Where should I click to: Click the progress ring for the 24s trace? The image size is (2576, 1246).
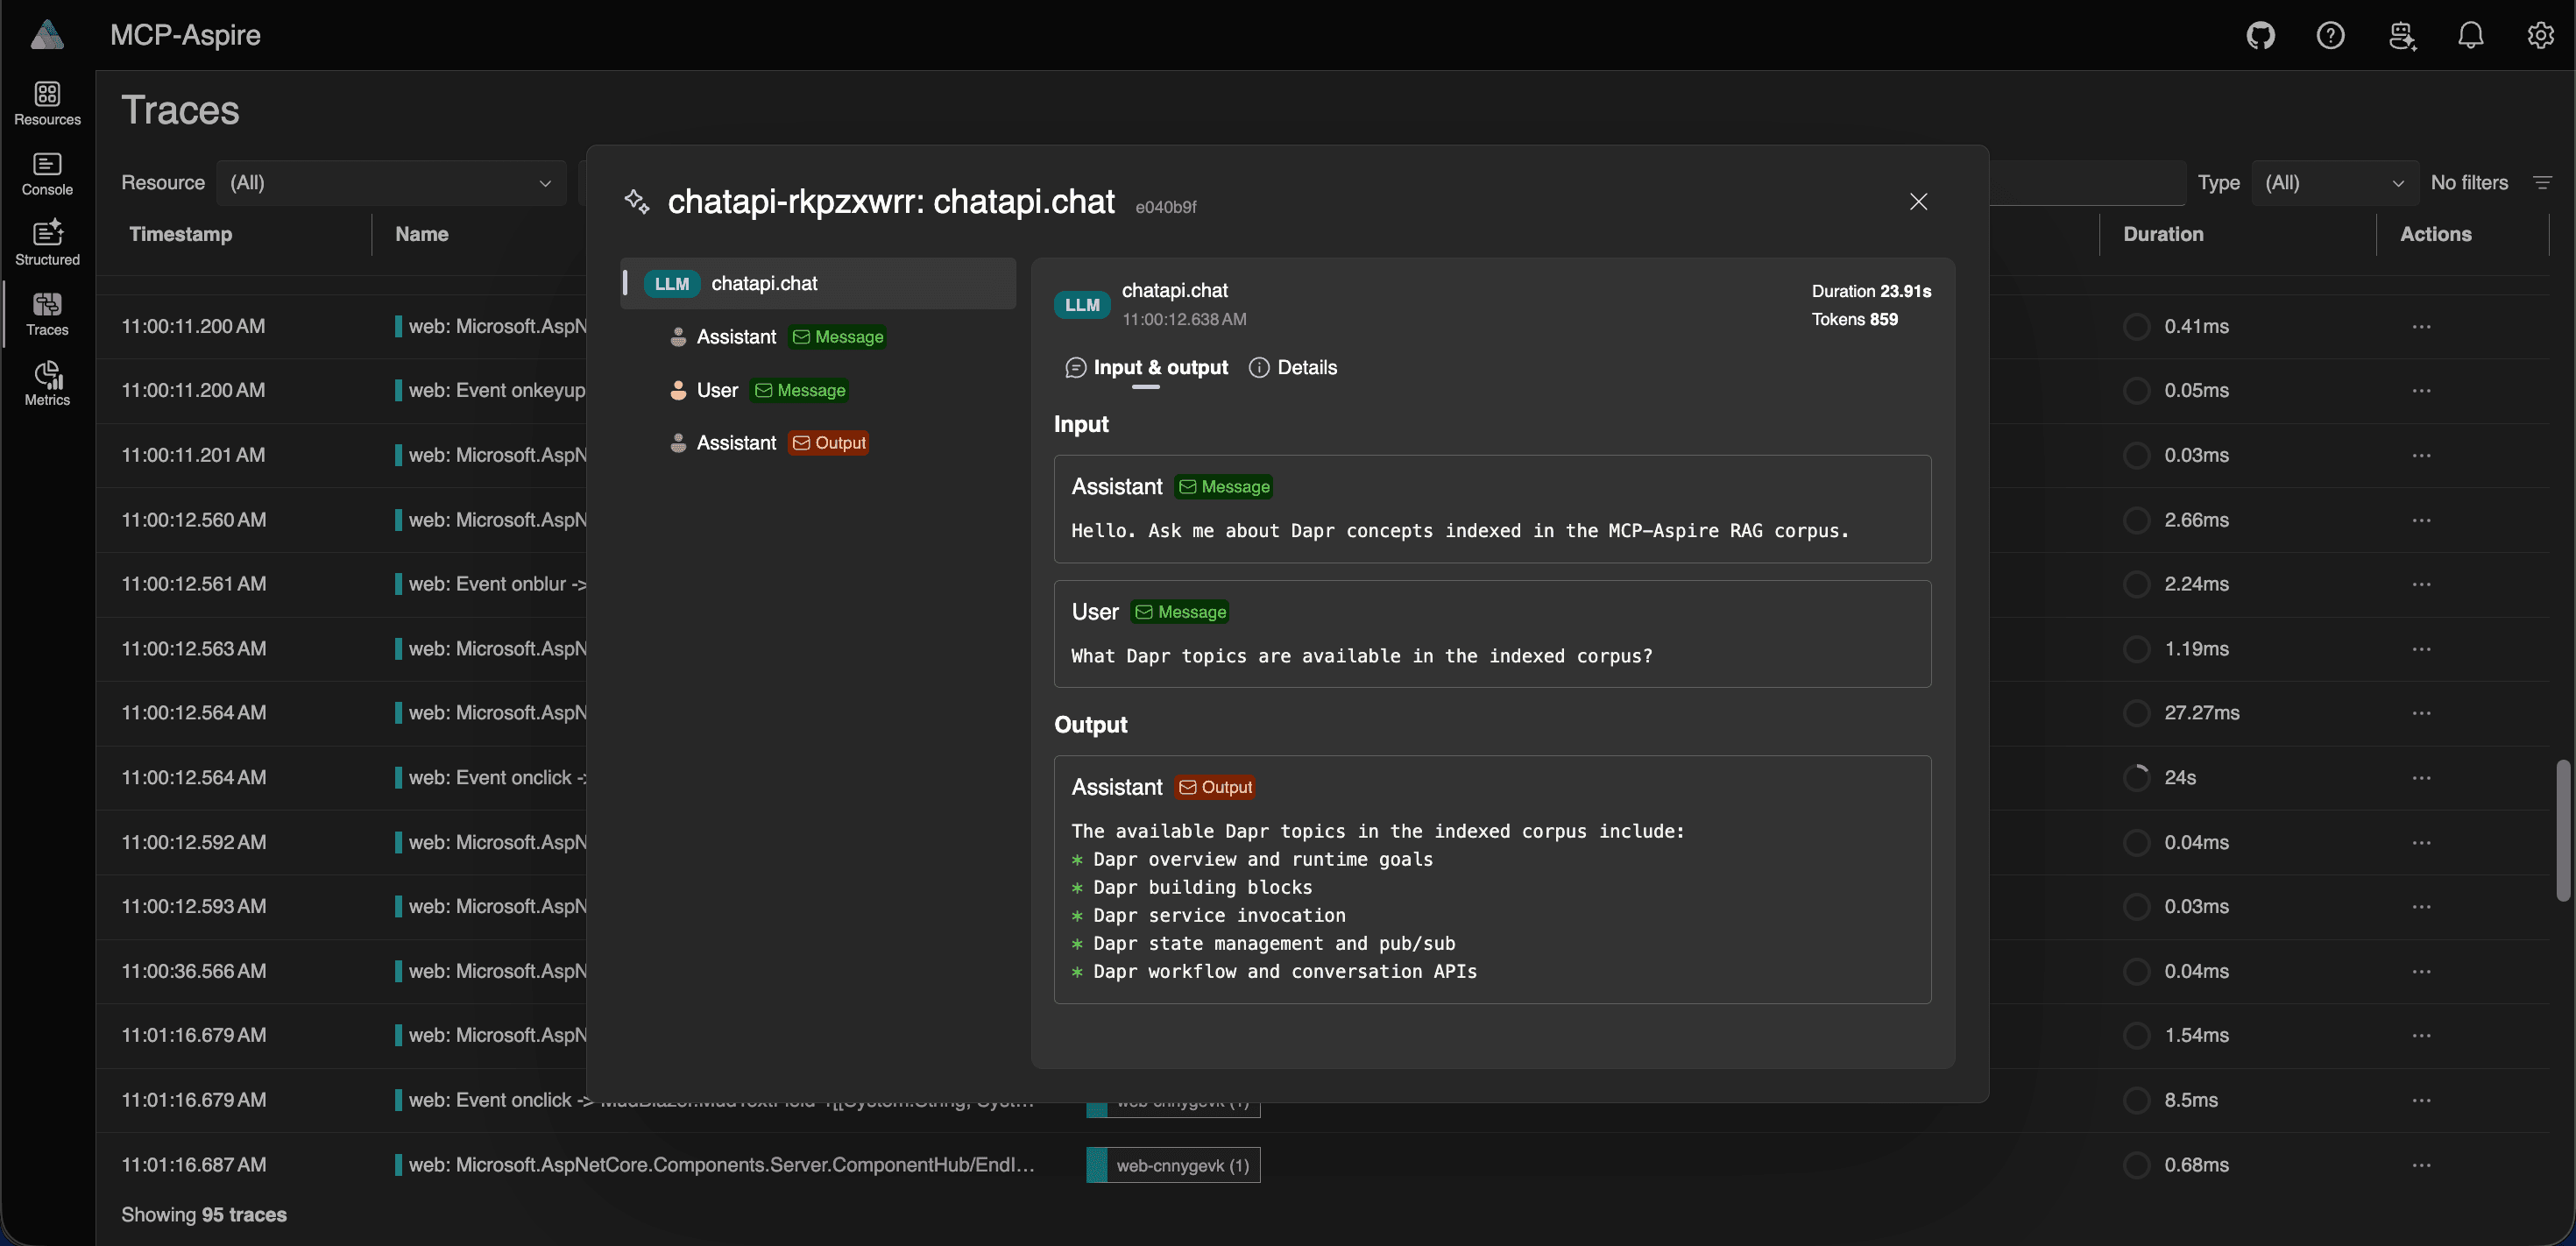pos(2136,778)
